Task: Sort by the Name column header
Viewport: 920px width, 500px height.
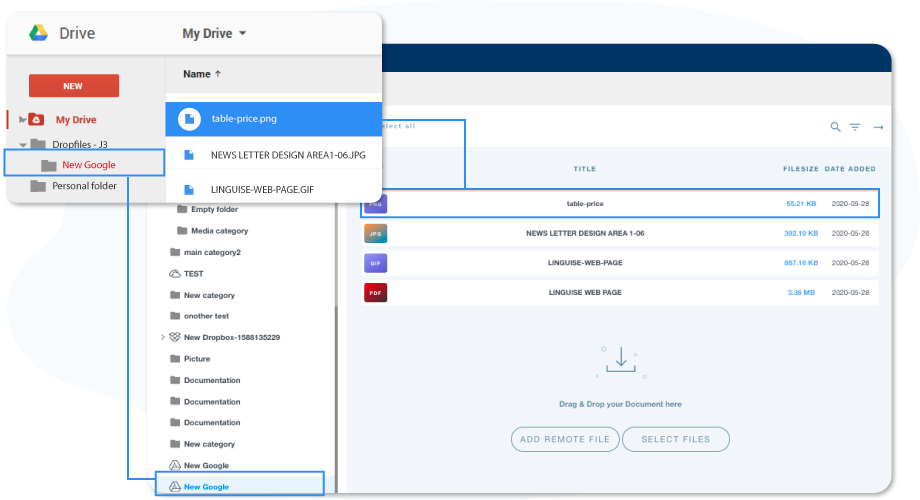Action: tap(197, 74)
